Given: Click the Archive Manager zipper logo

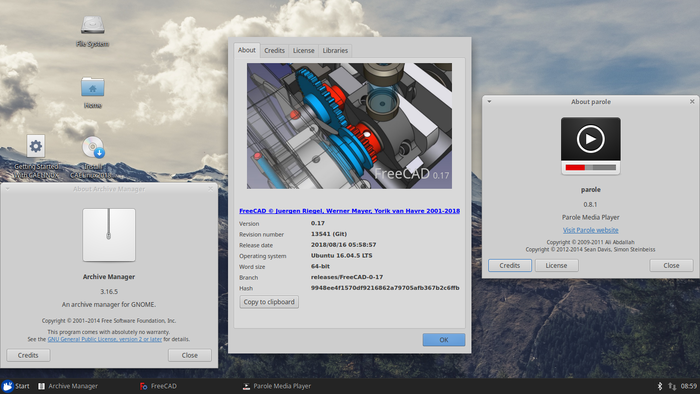Looking at the screenshot, I should click(x=109, y=235).
